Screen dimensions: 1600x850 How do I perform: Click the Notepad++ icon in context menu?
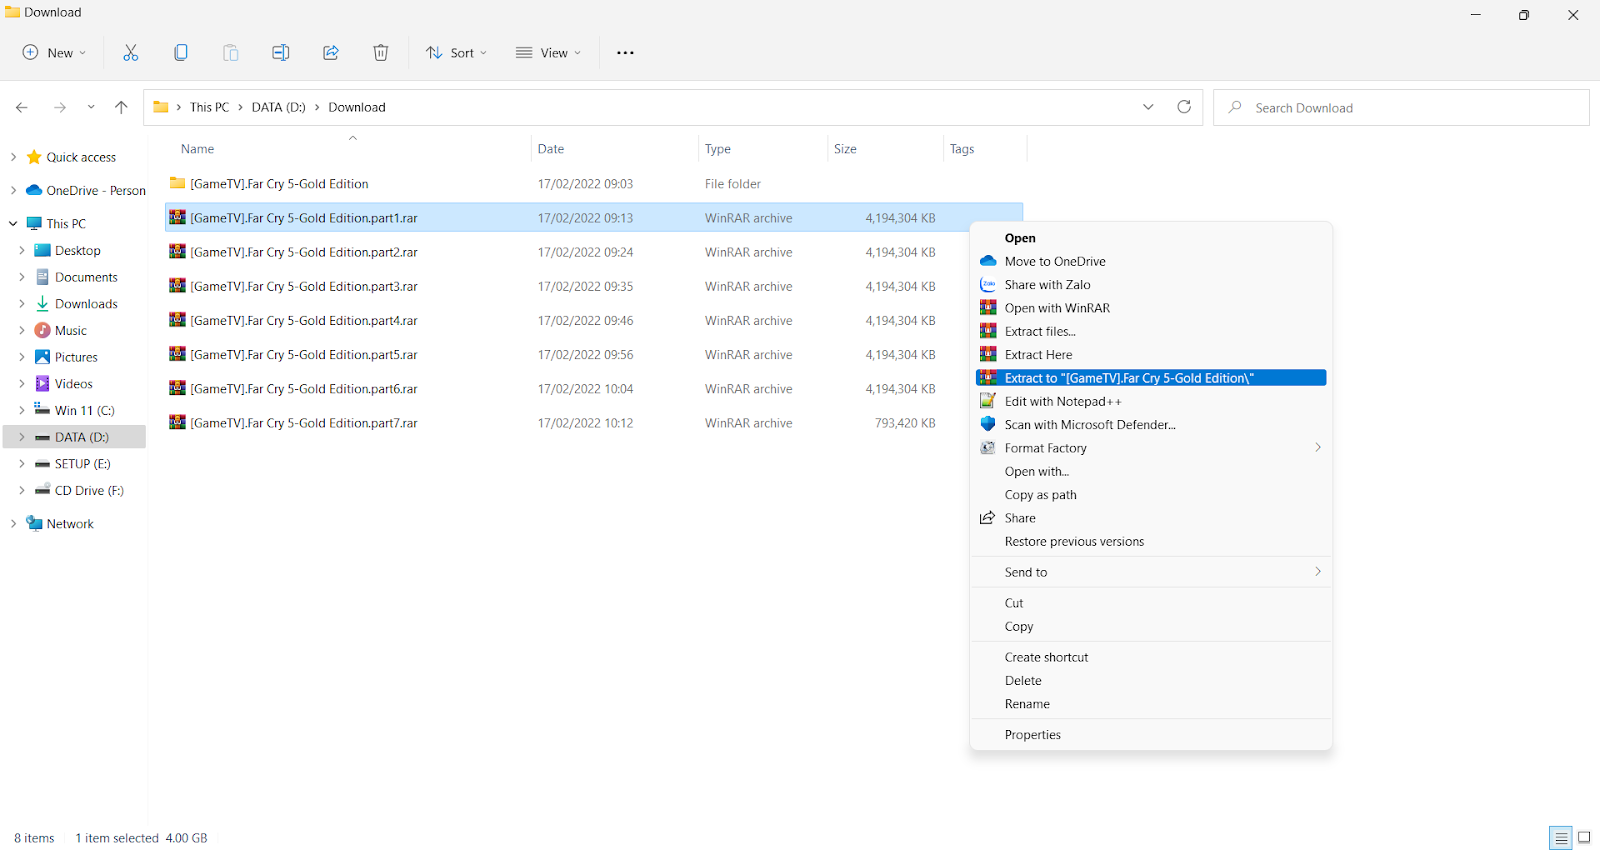988,401
